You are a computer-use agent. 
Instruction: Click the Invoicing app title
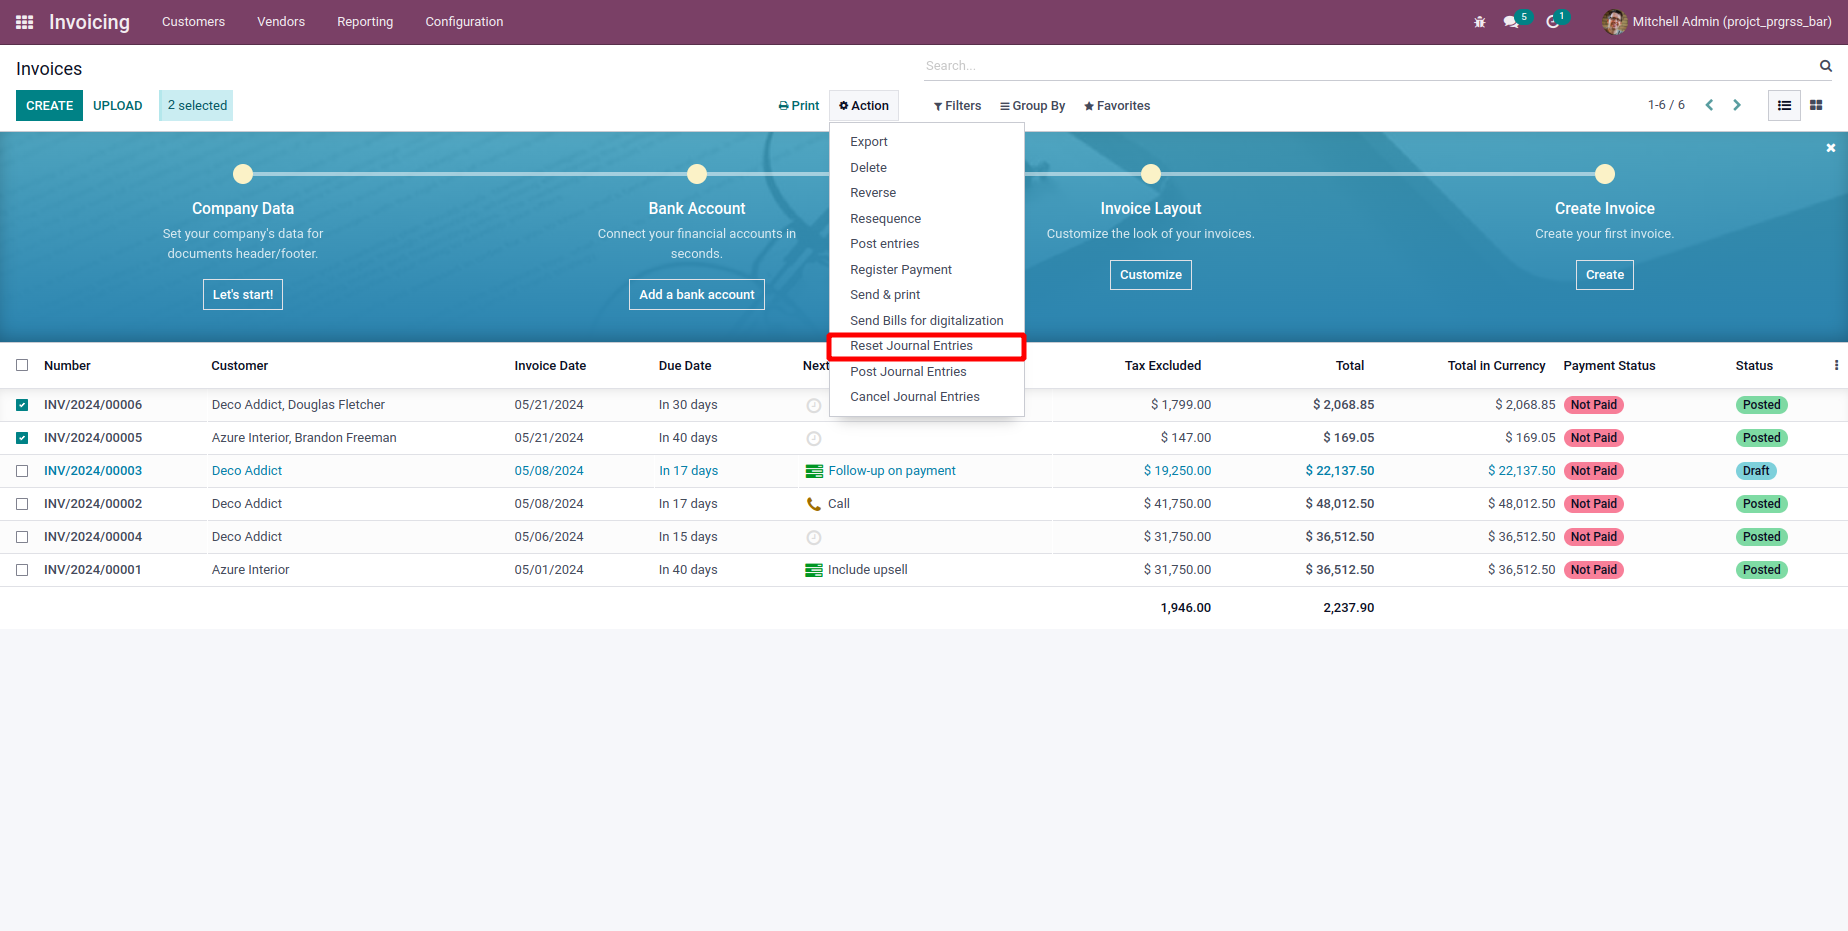coord(89,22)
